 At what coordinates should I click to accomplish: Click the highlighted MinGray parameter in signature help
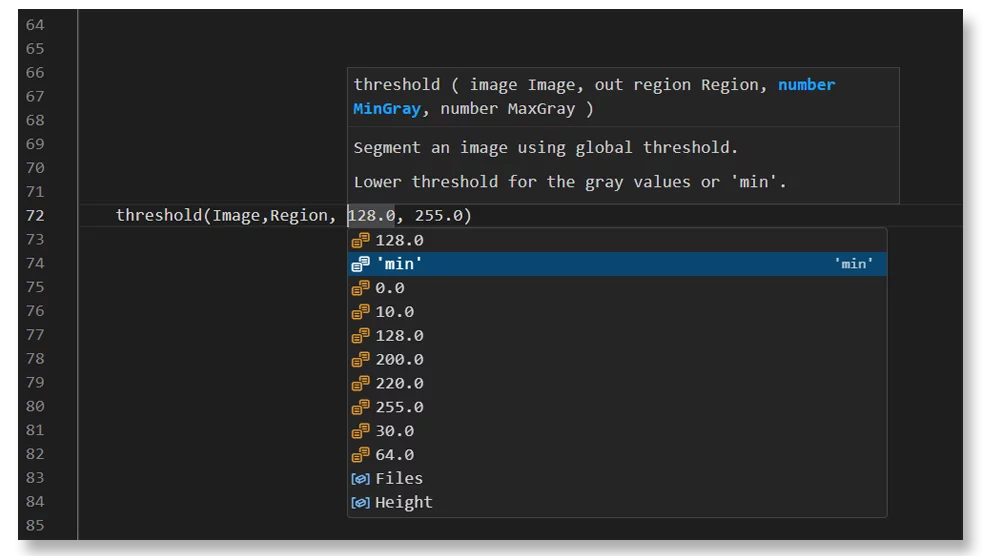(387, 109)
